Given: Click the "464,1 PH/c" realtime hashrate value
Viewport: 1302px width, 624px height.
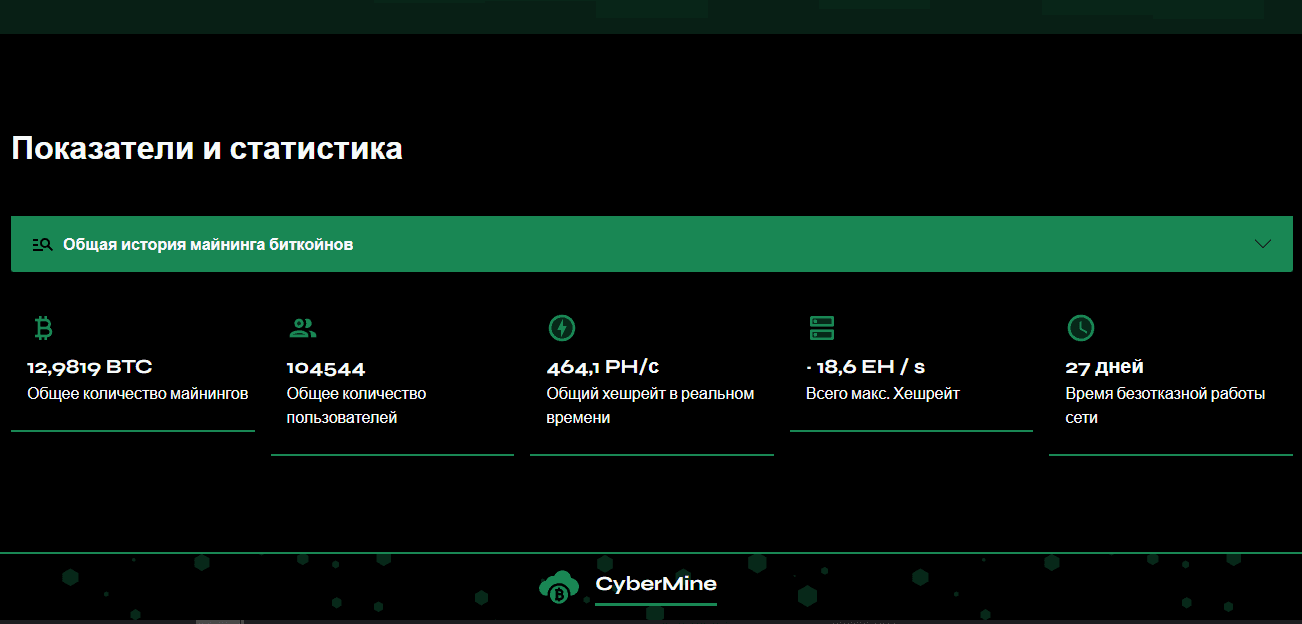Looking at the screenshot, I should 602,366.
